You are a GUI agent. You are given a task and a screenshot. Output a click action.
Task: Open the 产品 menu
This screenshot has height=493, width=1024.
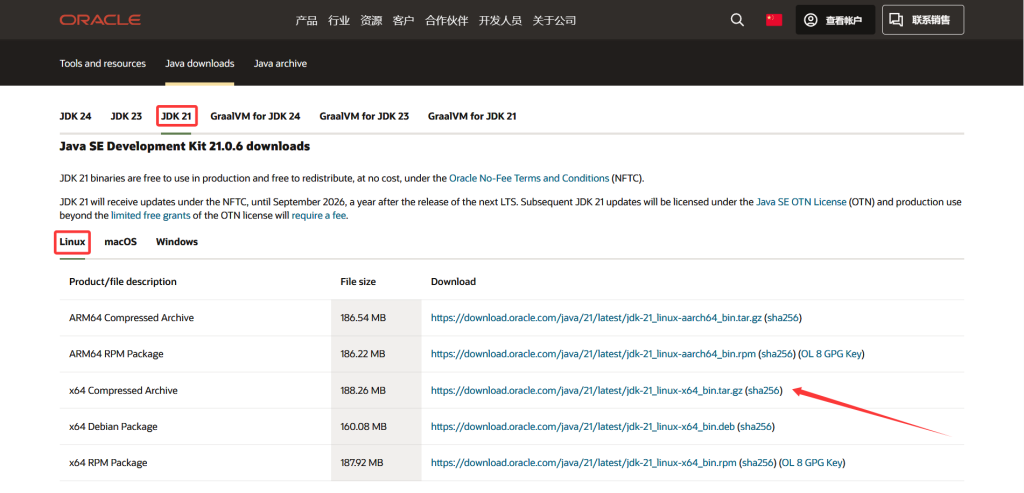pyautogui.click(x=307, y=20)
